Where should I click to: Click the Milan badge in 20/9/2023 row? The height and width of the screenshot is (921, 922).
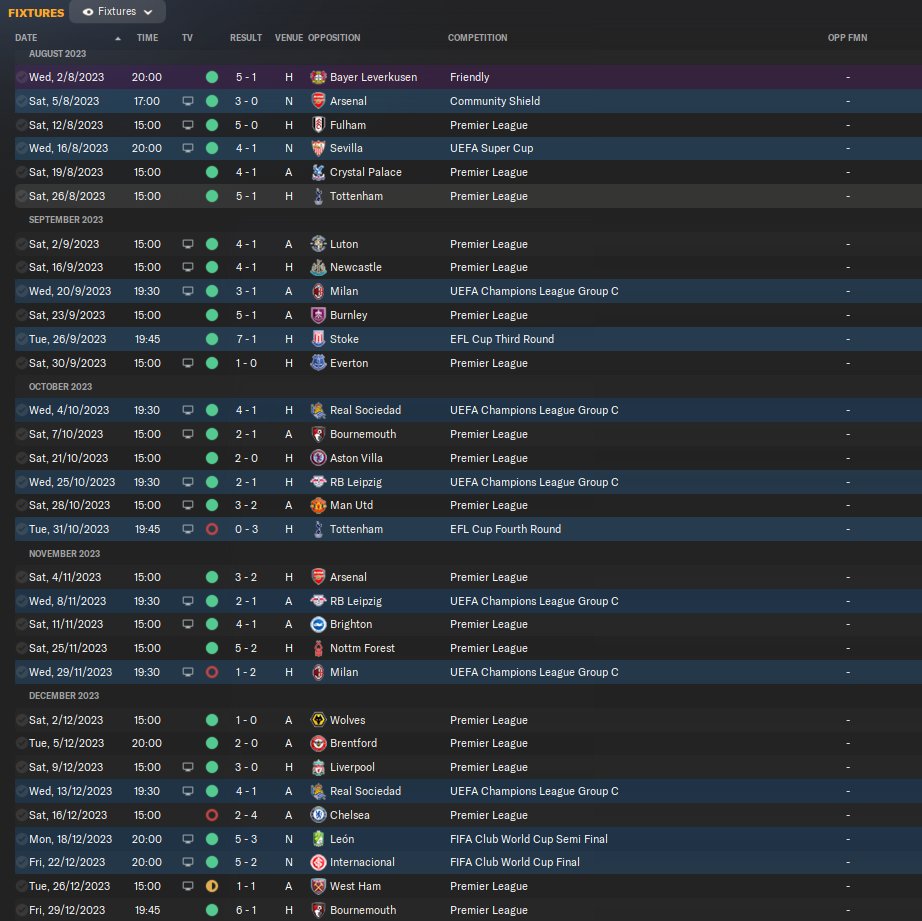click(x=318, y=291)
